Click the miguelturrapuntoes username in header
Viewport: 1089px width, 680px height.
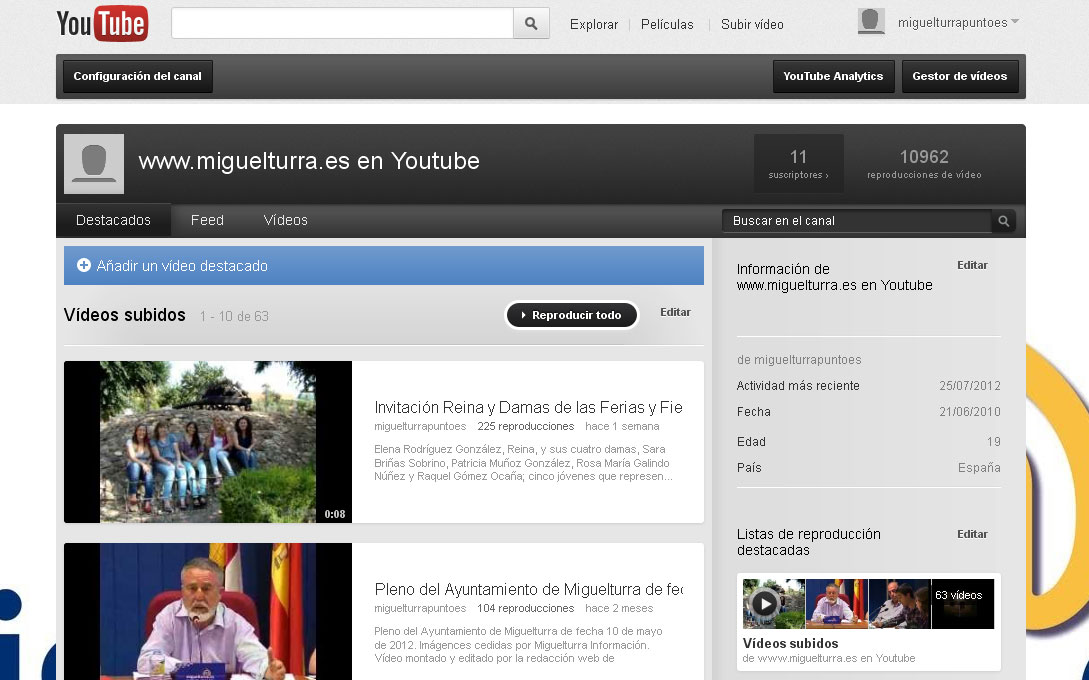click(x=952, y=23)
